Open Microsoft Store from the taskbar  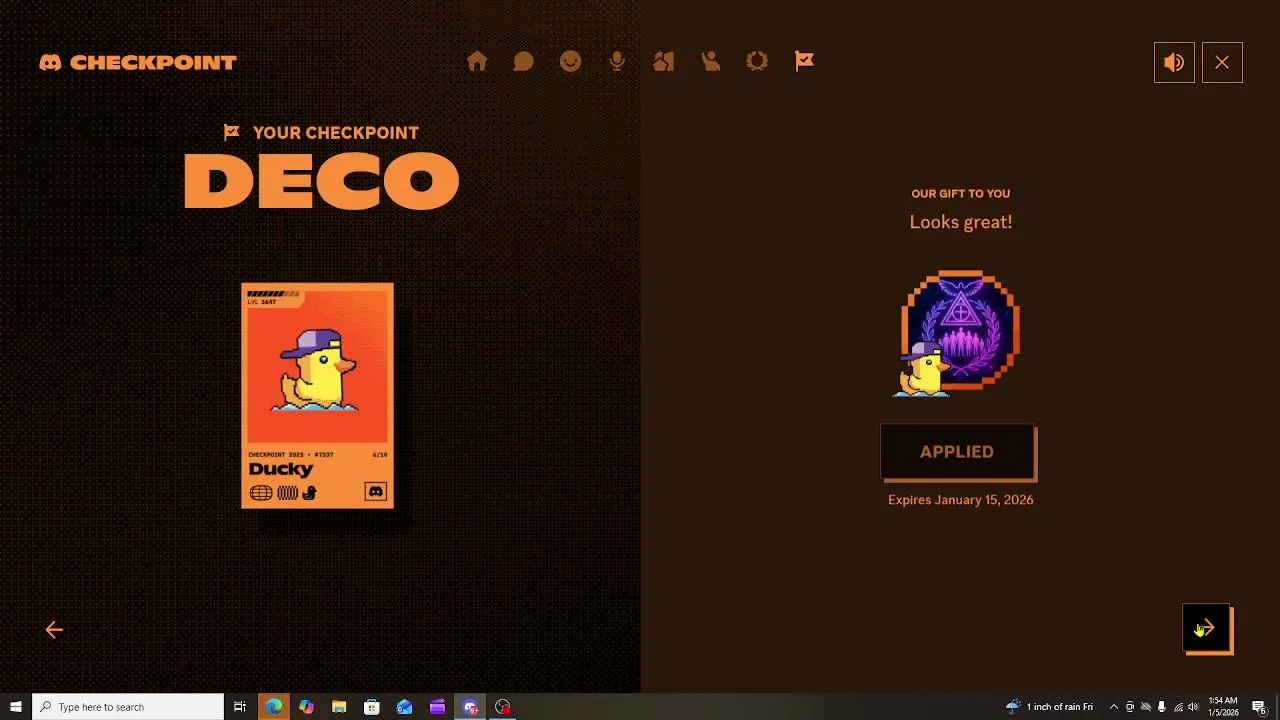coord(372,707)
